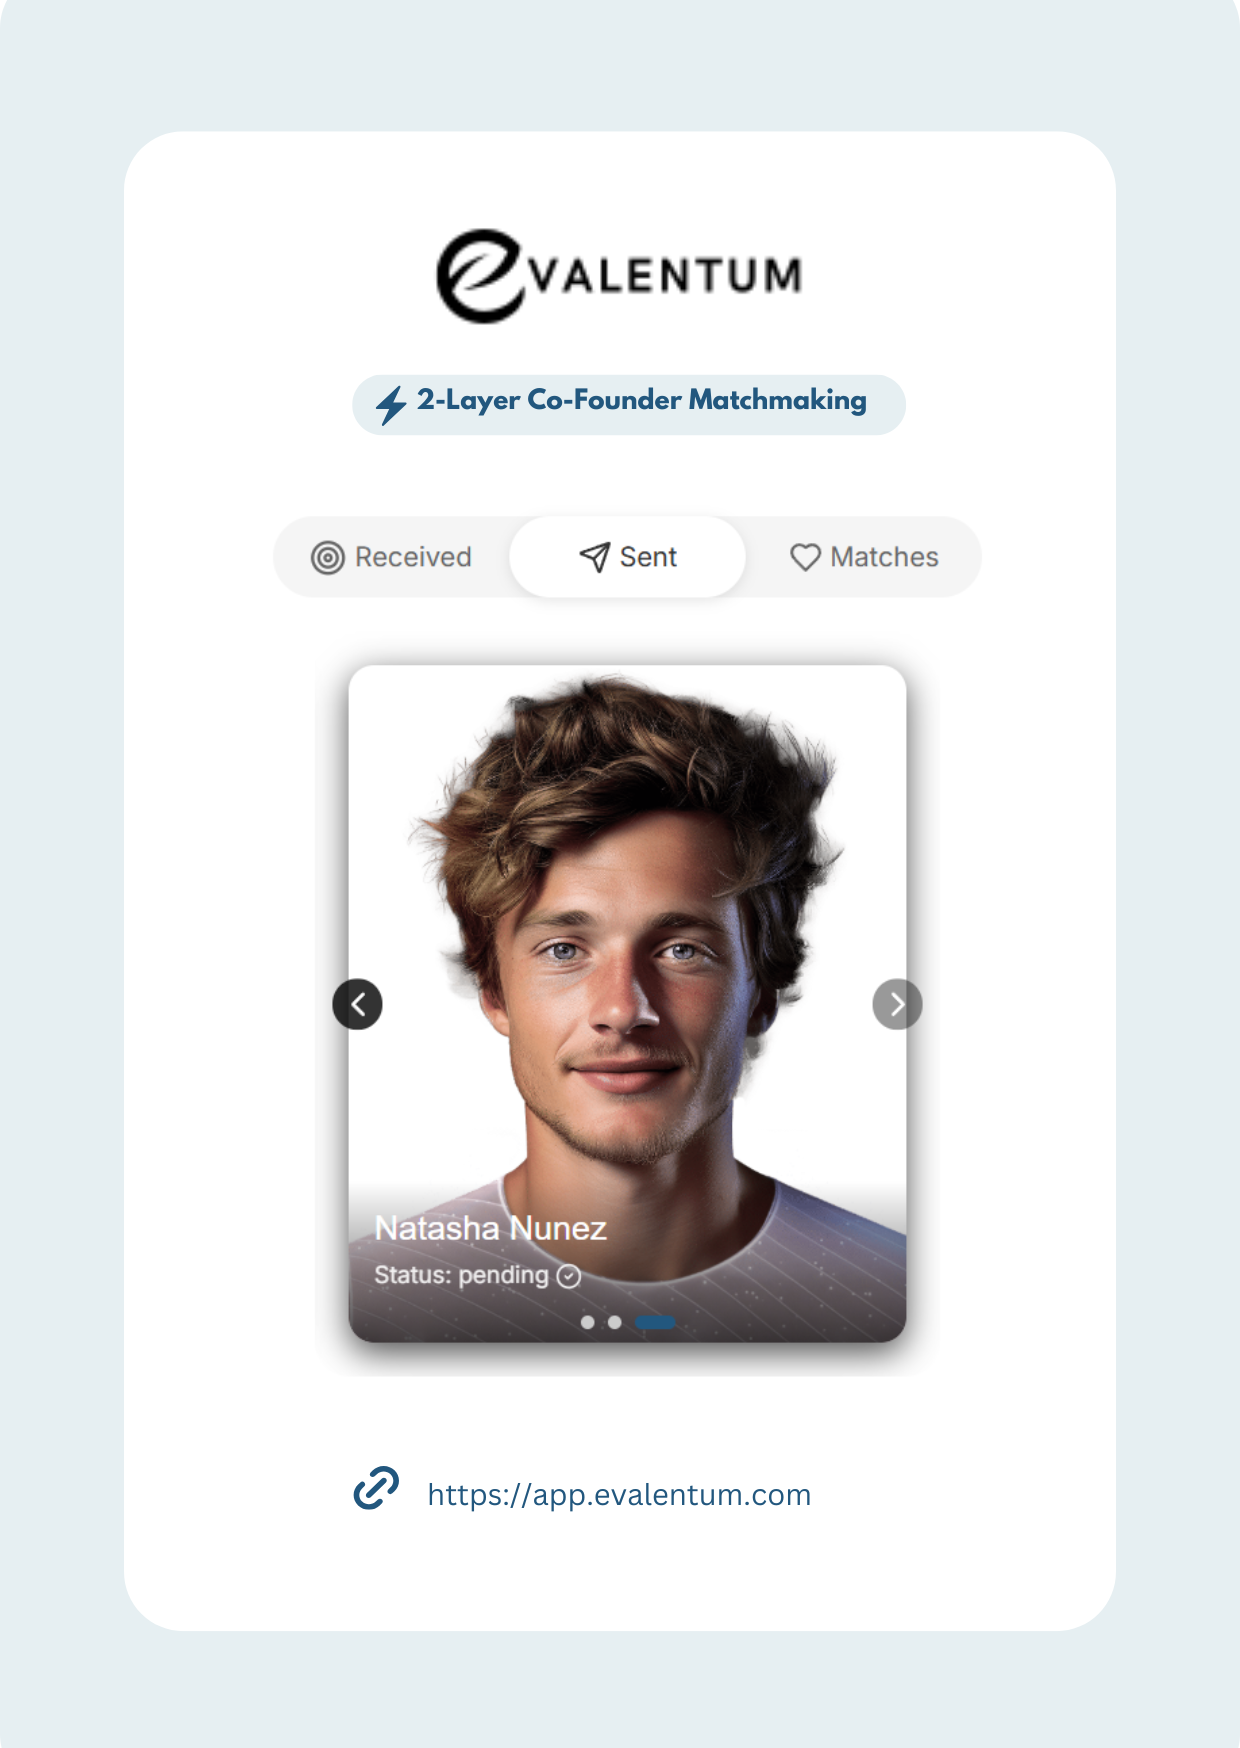Image resolution: width=1240 pixels, height=1748 pixels.
Task: Open the profile photo card
Action: pyautogui.click(x=627, y=1003)
